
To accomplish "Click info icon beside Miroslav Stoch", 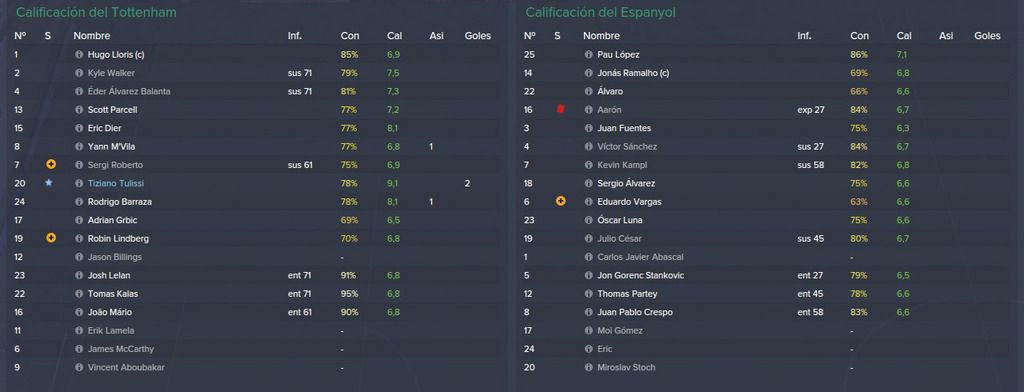I will pos(588,367).
